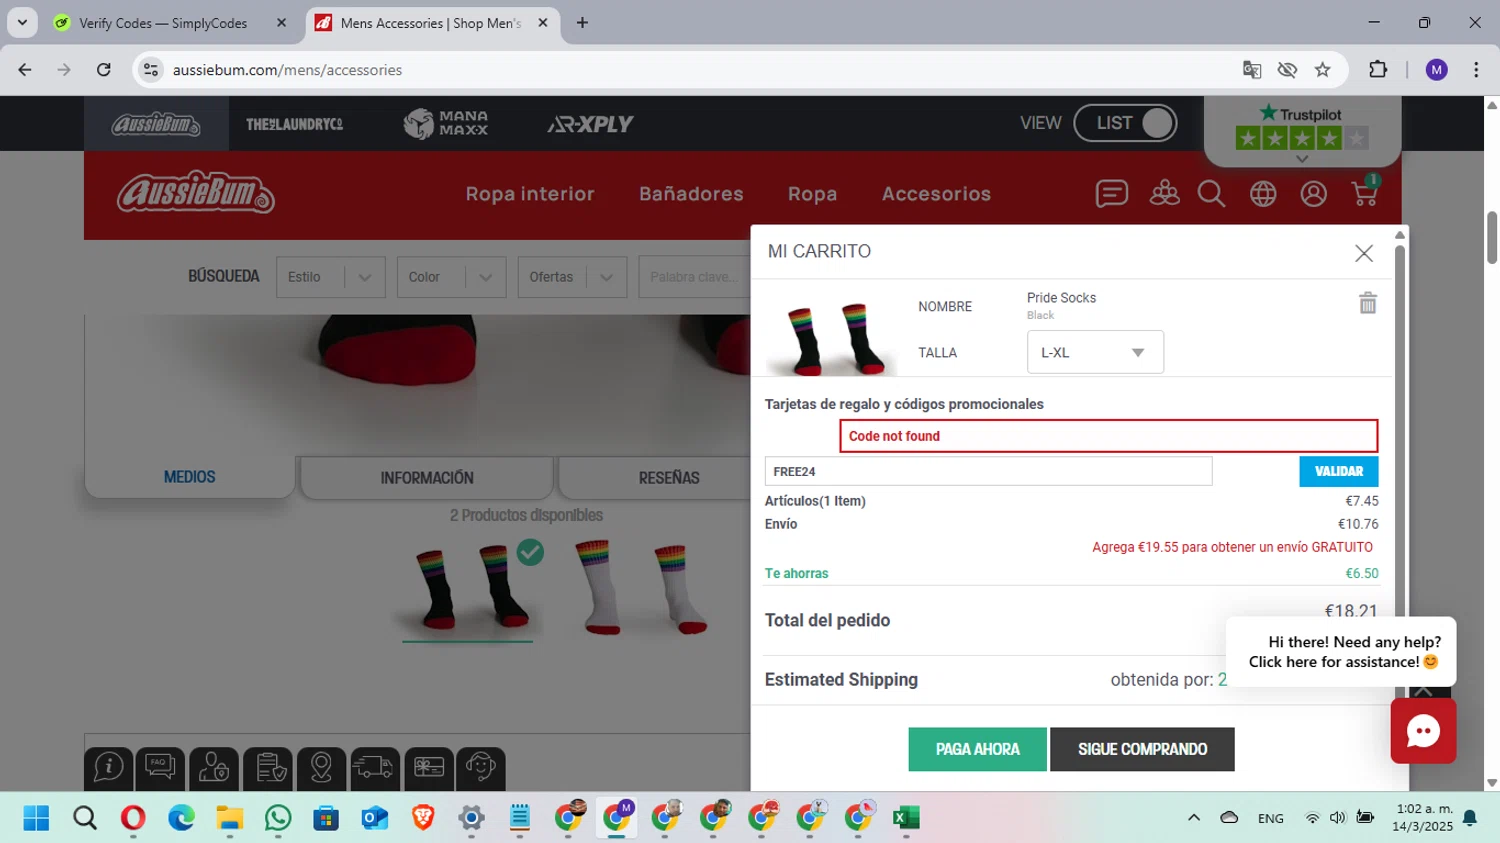Close the MI CARRITO panel
Image resolution: width=1500 pixels, height=843 pixels.
tap(1364, 253)
